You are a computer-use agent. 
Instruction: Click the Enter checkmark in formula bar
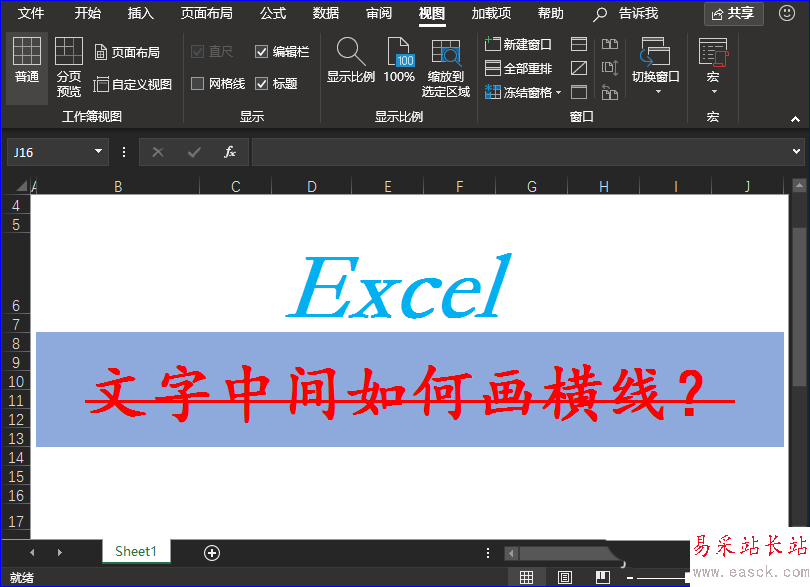[194, 152]
